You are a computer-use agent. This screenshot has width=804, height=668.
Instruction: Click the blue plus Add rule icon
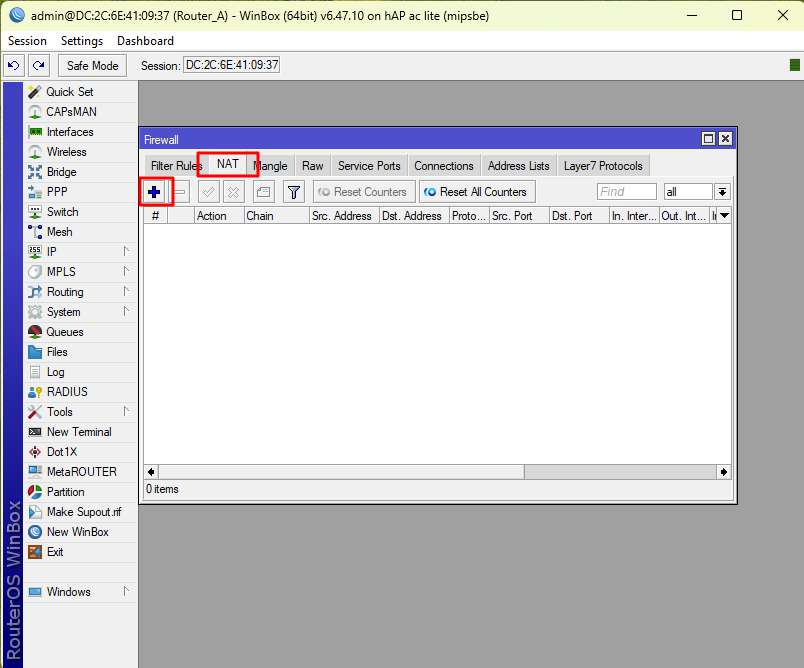click(154, 191)
